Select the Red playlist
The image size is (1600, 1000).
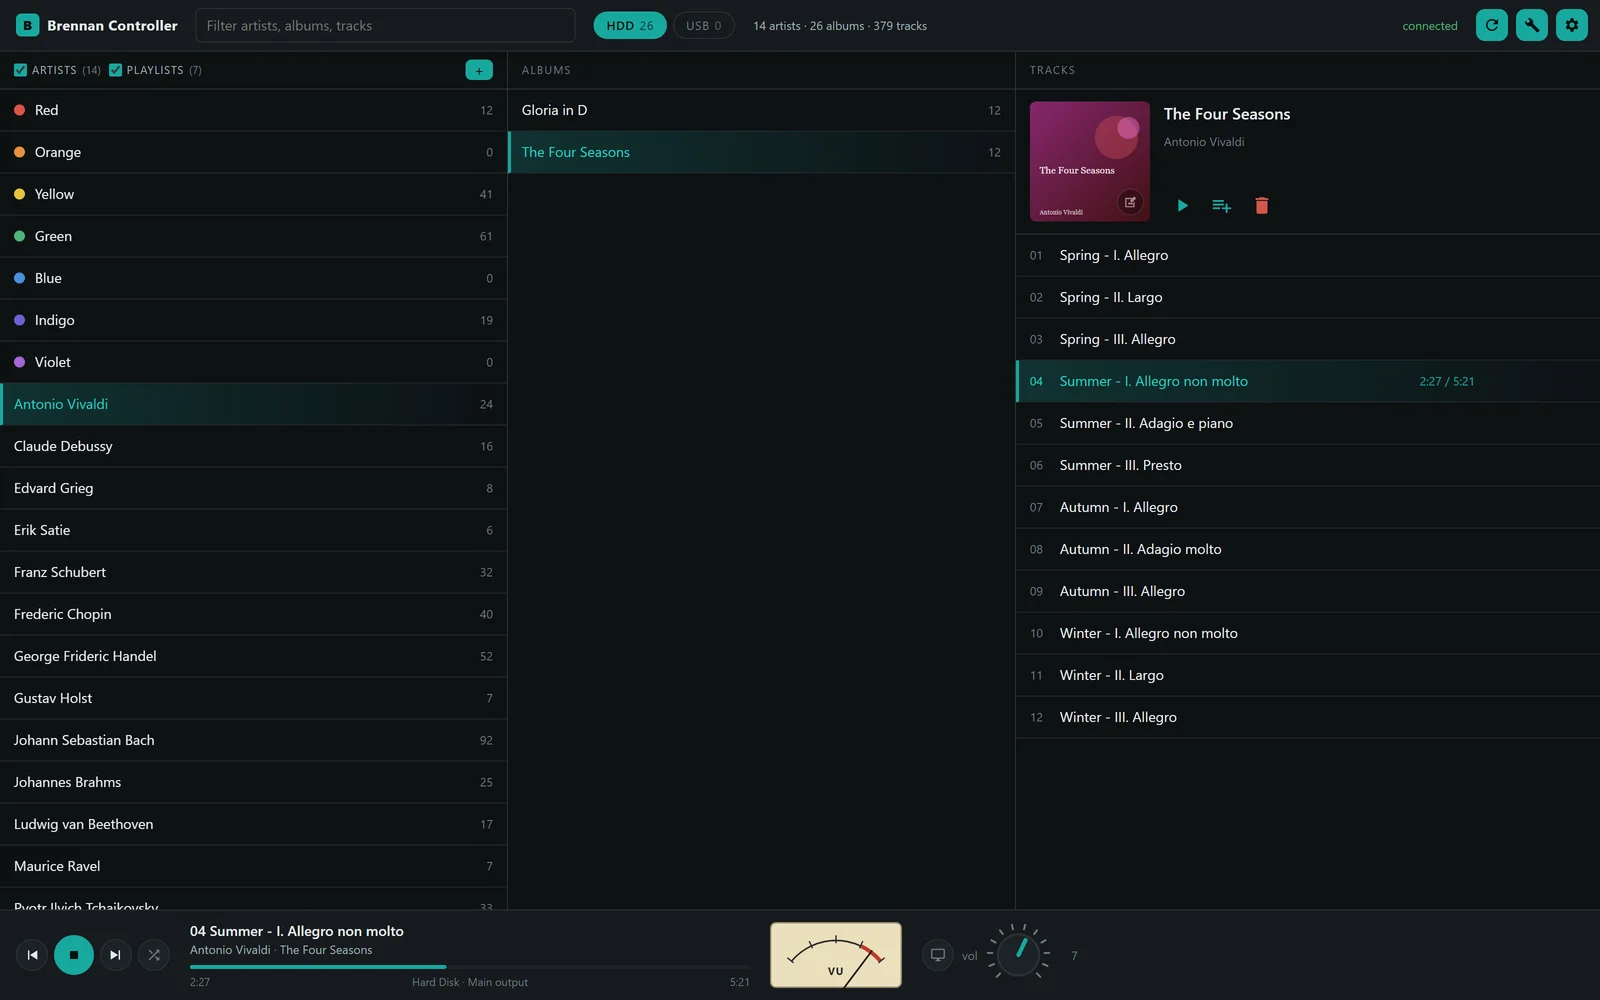[253, 110]
